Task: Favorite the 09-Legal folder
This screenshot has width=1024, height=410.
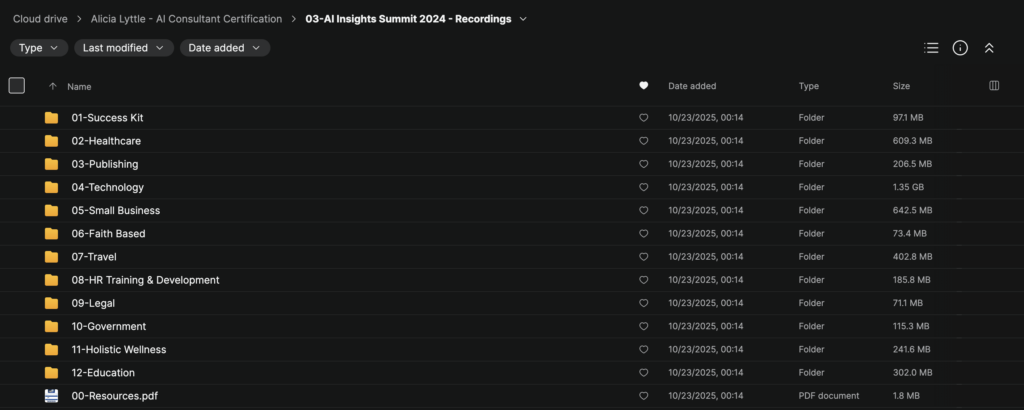Action: pyautogui.click(x=643, y=303)
